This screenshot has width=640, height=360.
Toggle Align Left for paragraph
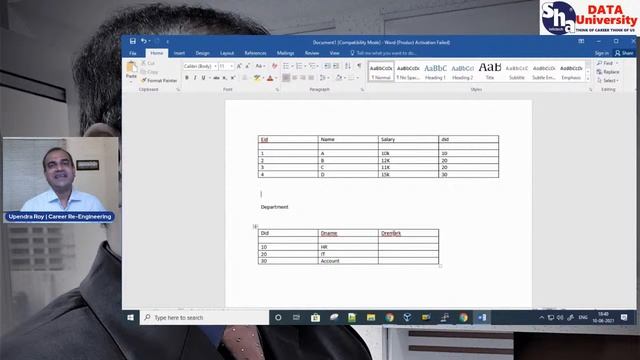(286, 78)
